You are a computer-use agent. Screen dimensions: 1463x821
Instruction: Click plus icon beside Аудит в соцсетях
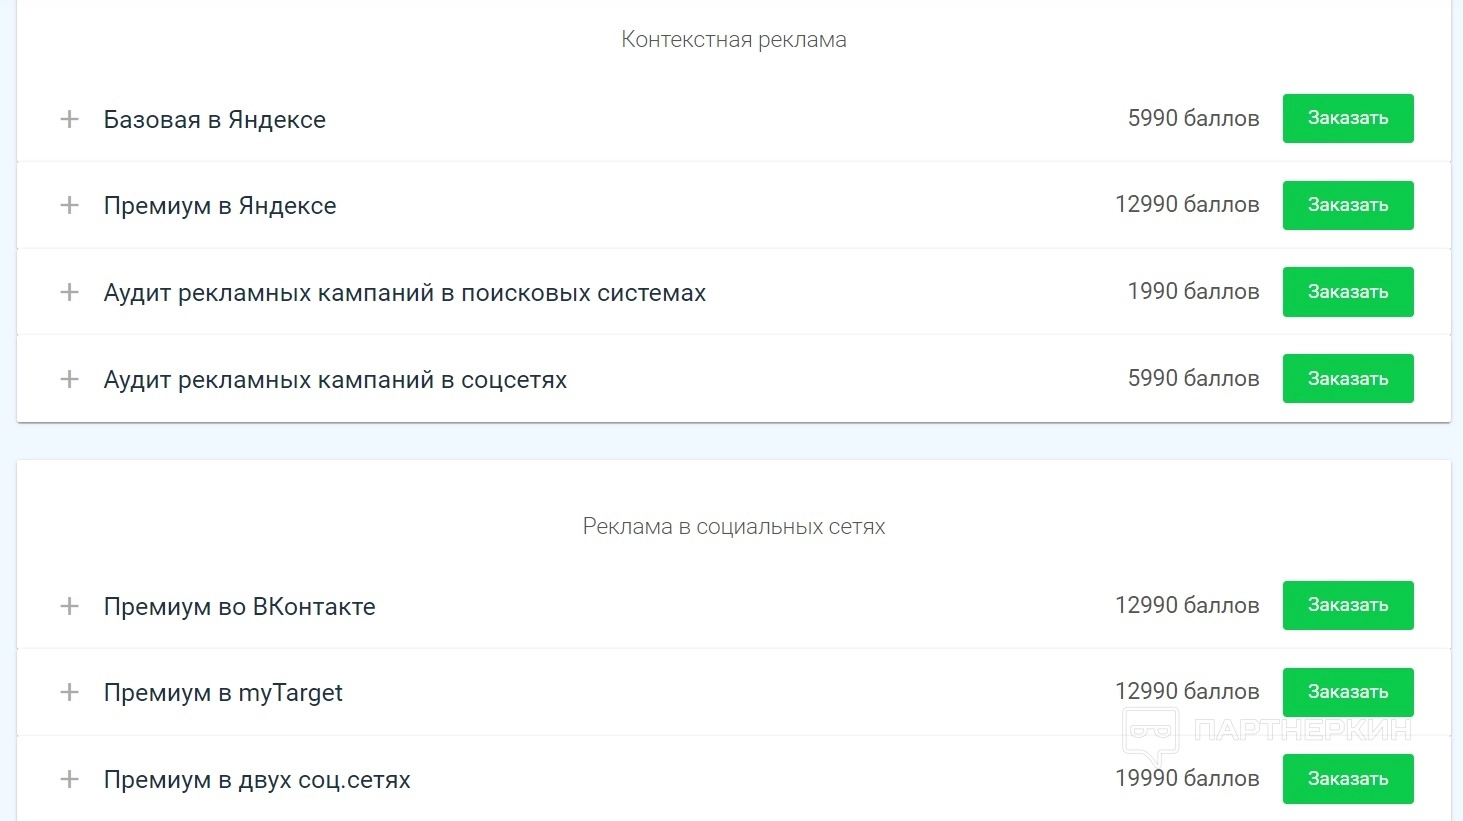69,379
